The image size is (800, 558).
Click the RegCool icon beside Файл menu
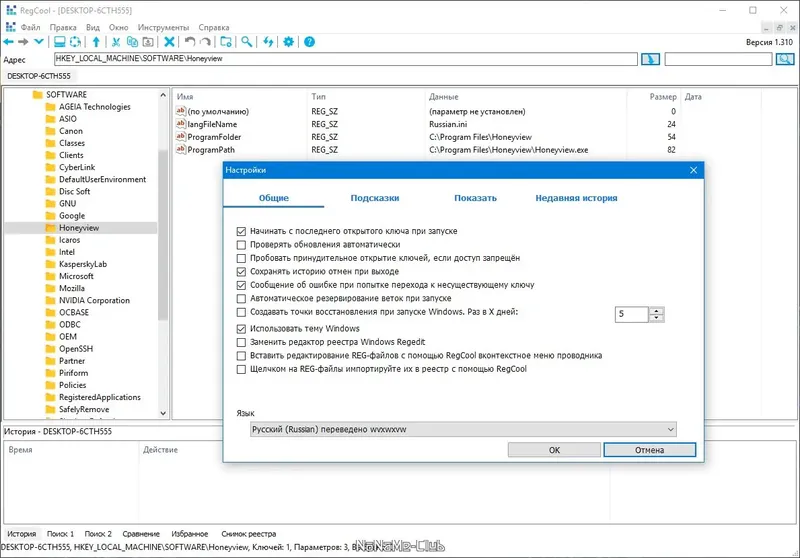[x=10, y=27]
